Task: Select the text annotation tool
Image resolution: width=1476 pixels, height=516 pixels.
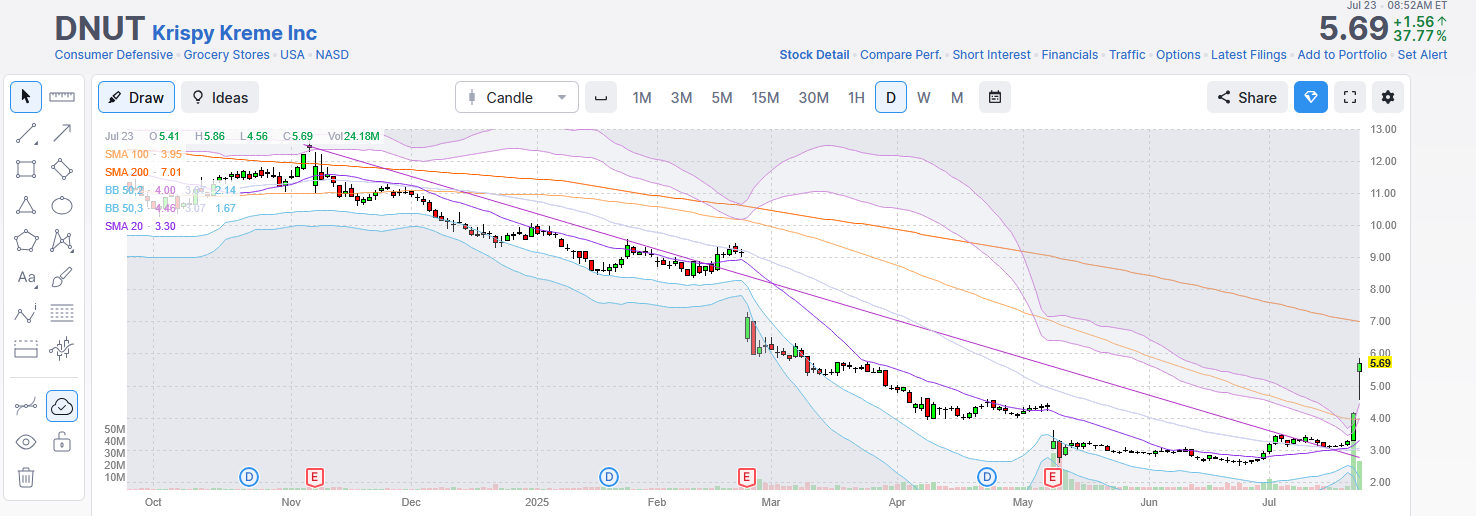Action: pos(26,277)
